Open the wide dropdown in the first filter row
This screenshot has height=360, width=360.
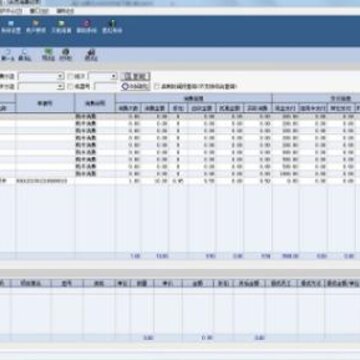coord(41,76)
